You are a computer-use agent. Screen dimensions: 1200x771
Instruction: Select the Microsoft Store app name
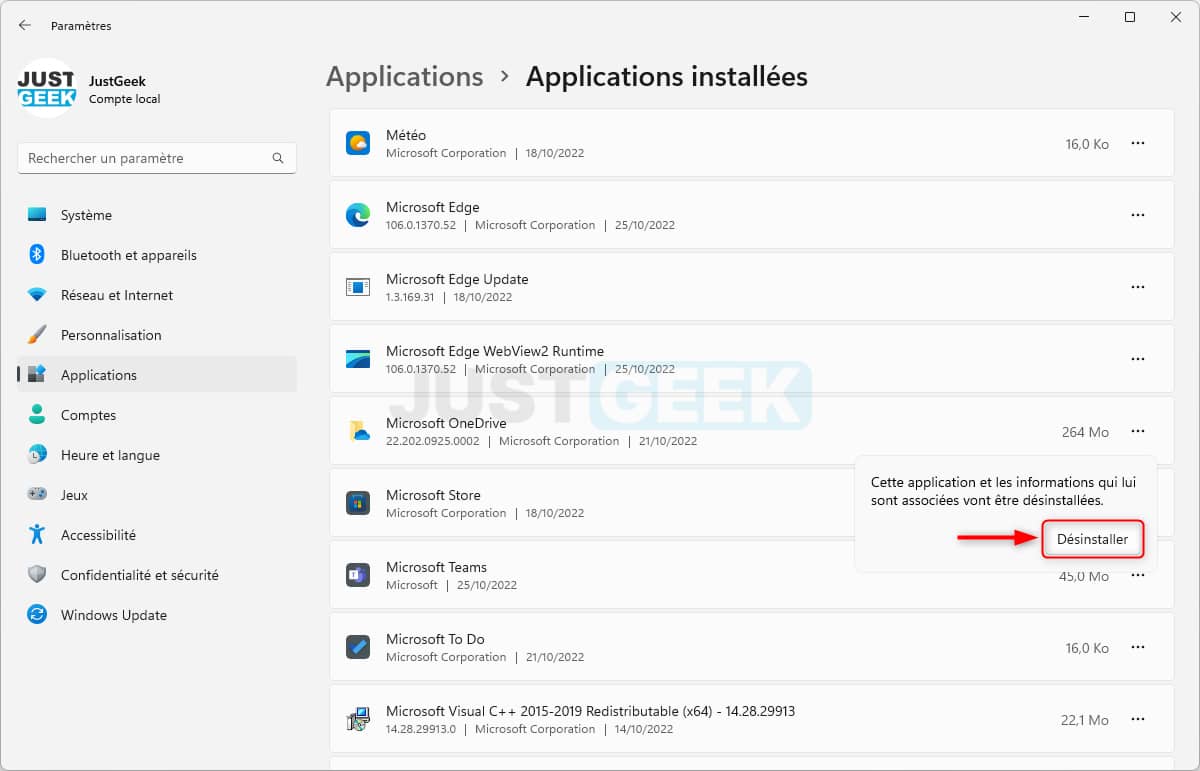click(x=433, y=495)
